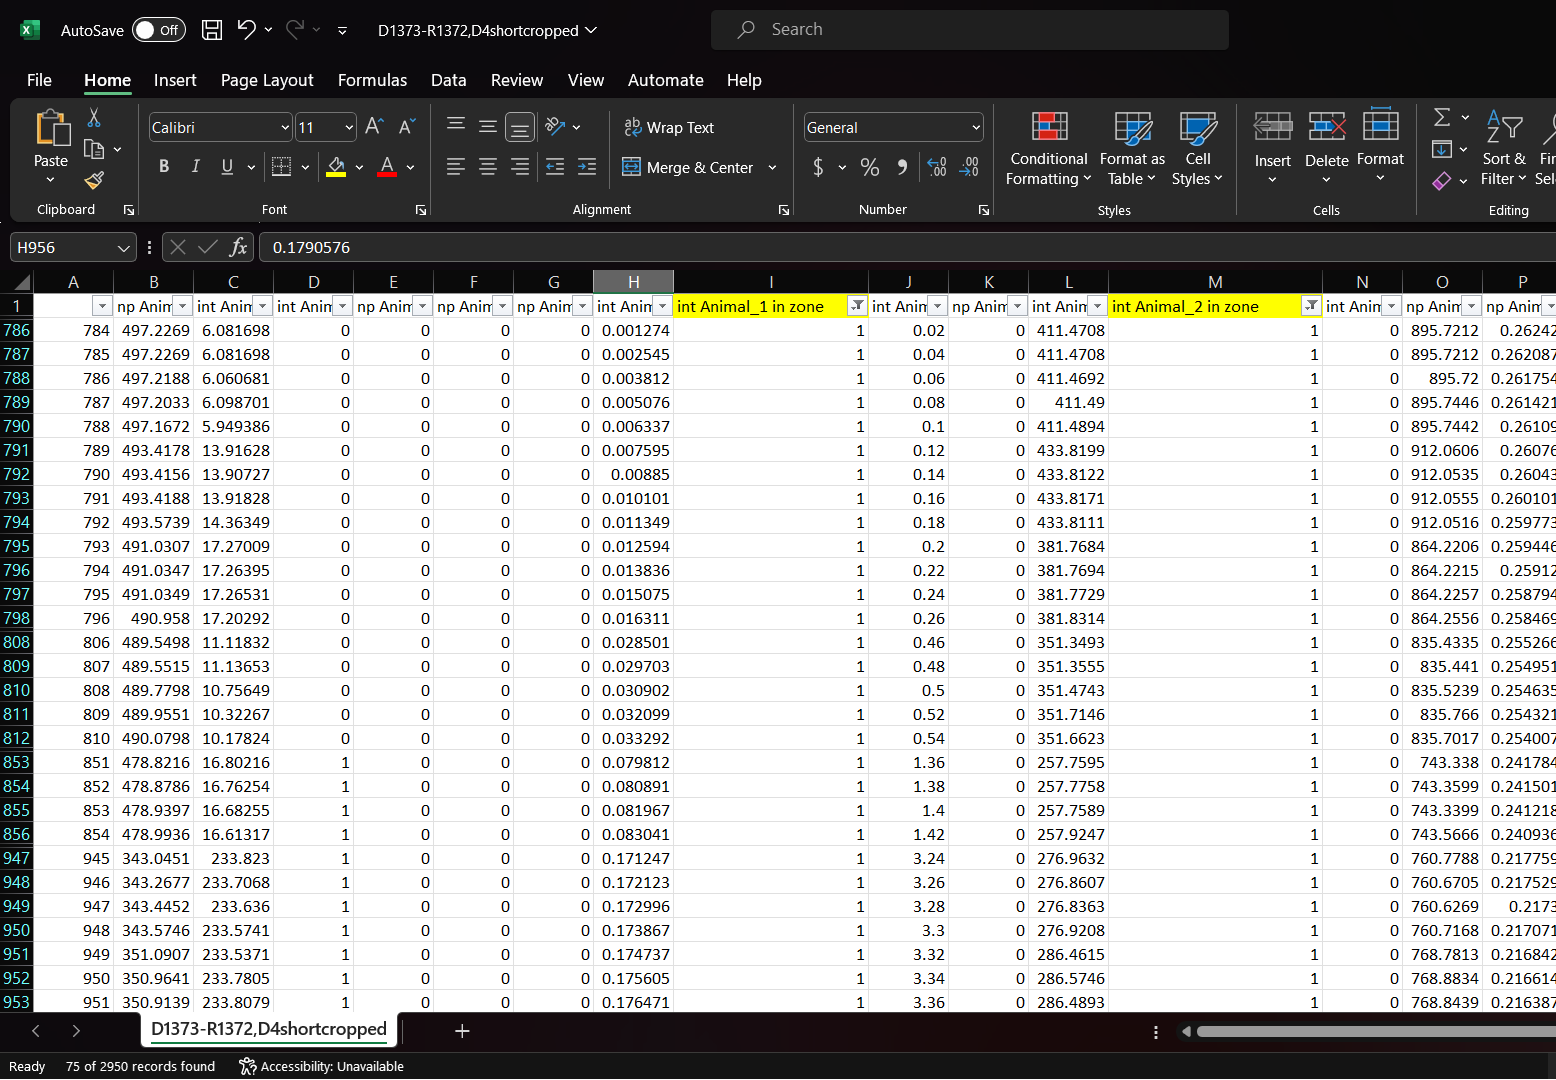
Task: Decrease font size with smaller A icon
Action: click(406, 127)
